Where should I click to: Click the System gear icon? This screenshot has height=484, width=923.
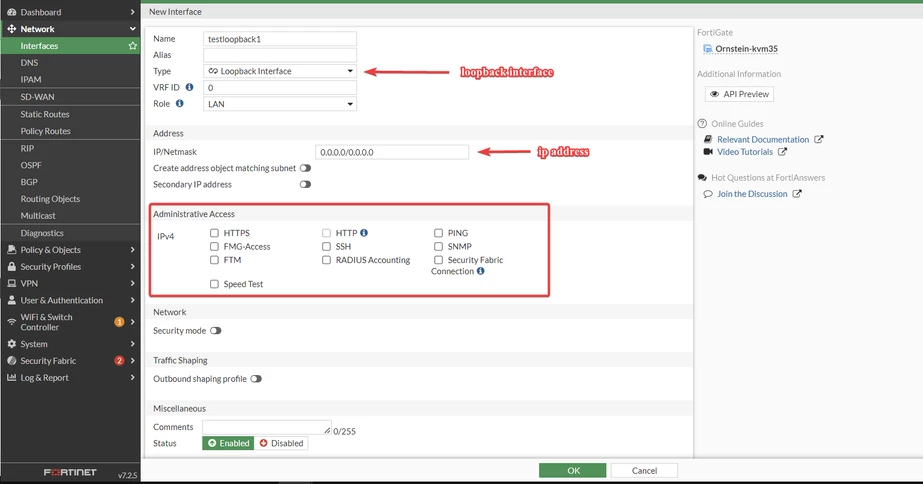(11, 344)
